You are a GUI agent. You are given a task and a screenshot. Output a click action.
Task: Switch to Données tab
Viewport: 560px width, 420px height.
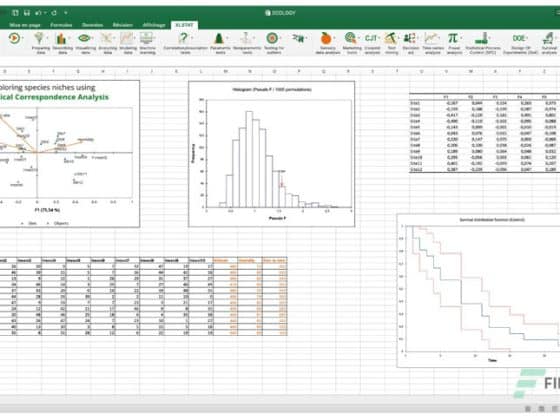[92, 25]
